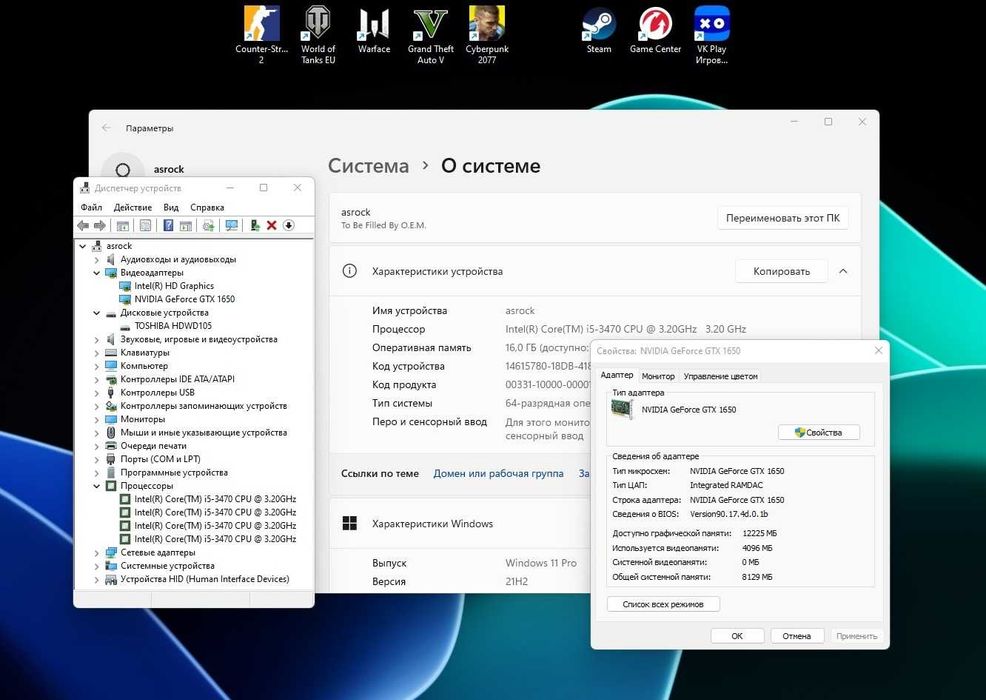Image resolution: width=986 pixels, height=700 pixels.
Task: Click the 12225 МБ graphics memory value
Action: click(x=760, y=533)
